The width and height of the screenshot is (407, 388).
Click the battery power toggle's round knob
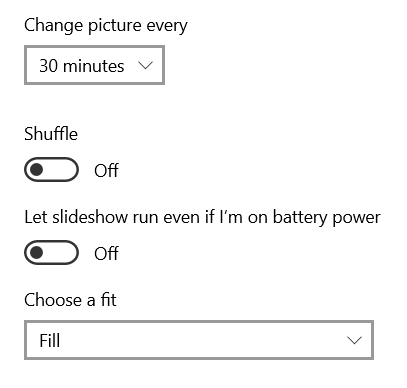point(36,253)
